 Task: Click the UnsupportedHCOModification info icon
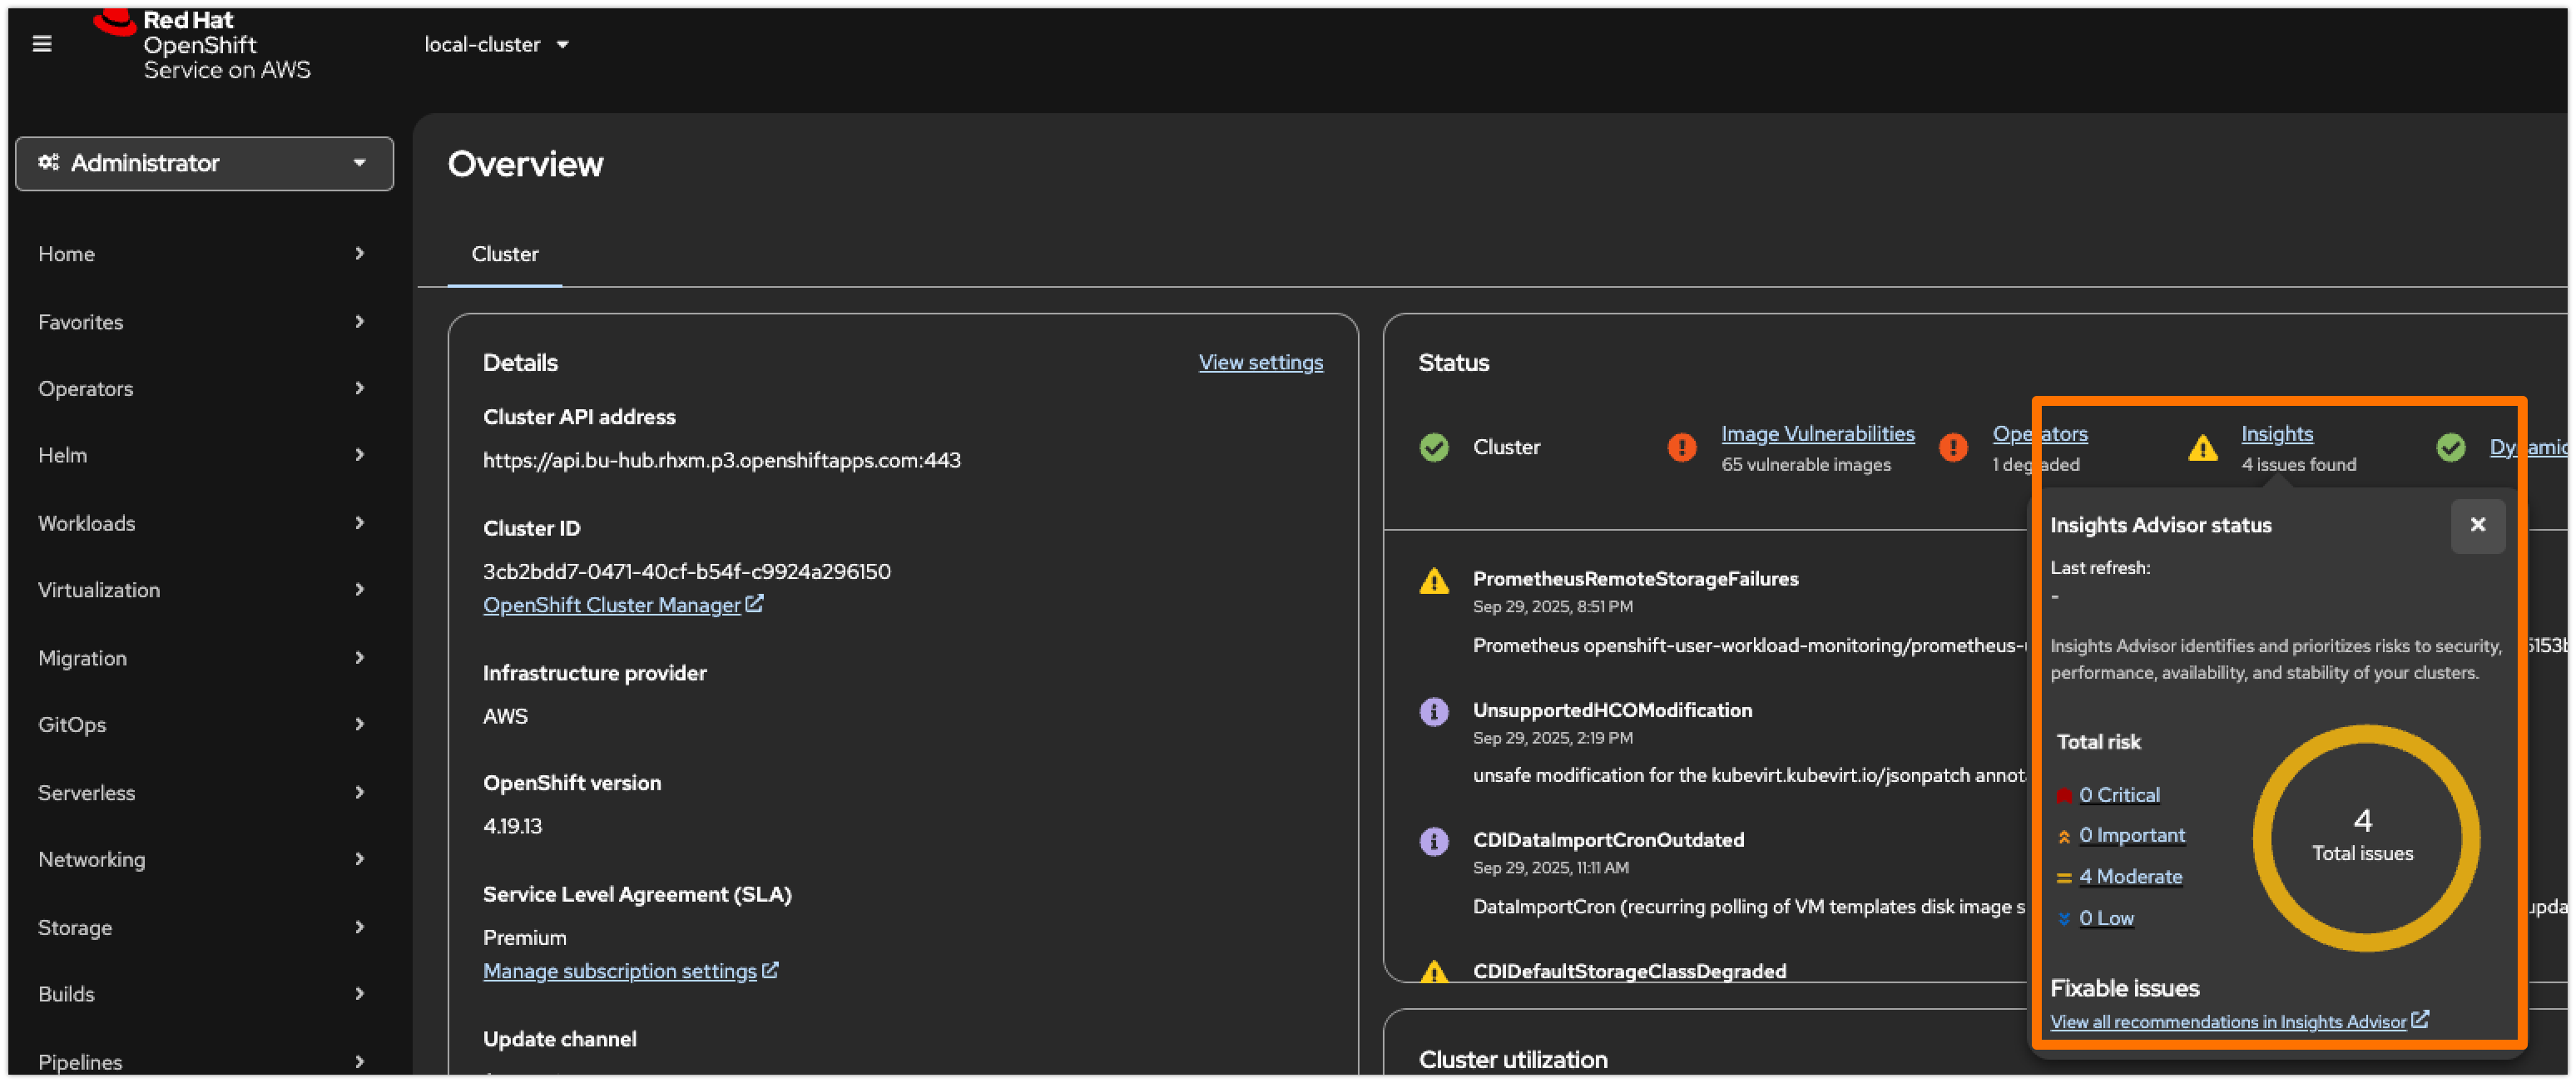click(1434, 712)
